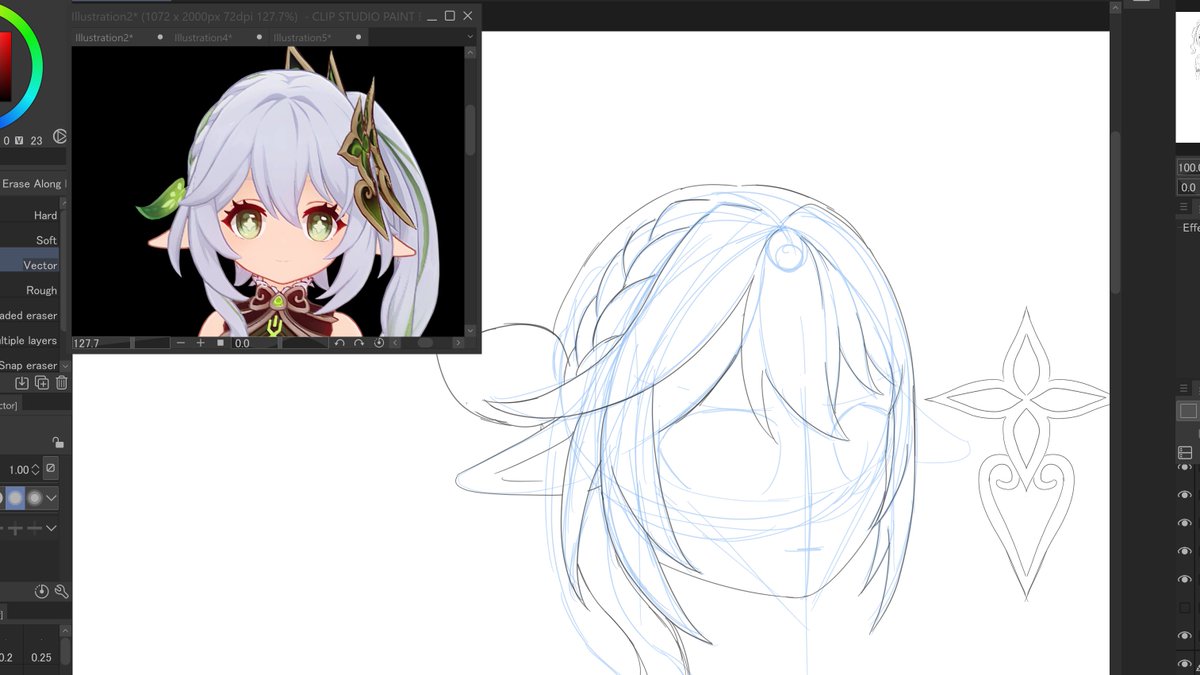This screenshot has width=1200, height=675.
Task: Open the sub tool detail wrench icon
Action: [61, 592]
